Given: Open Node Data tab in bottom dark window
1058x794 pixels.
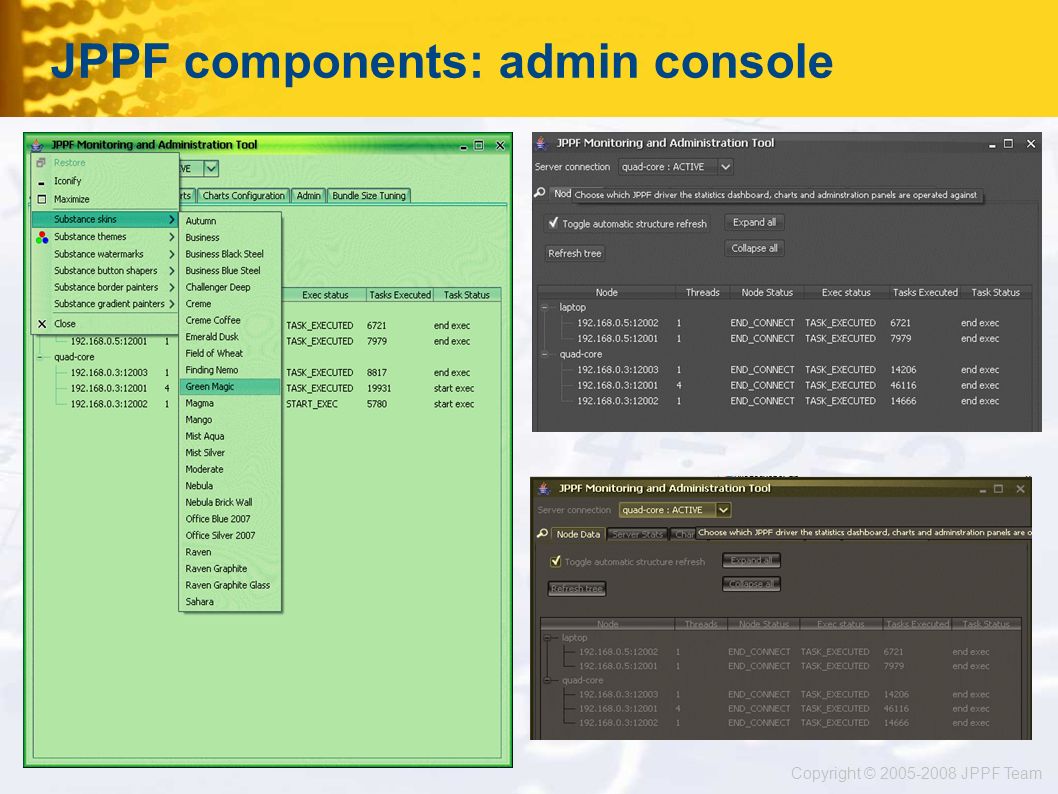Looking at the screenshot, I should pyautogui.click(x=578, y=534).
